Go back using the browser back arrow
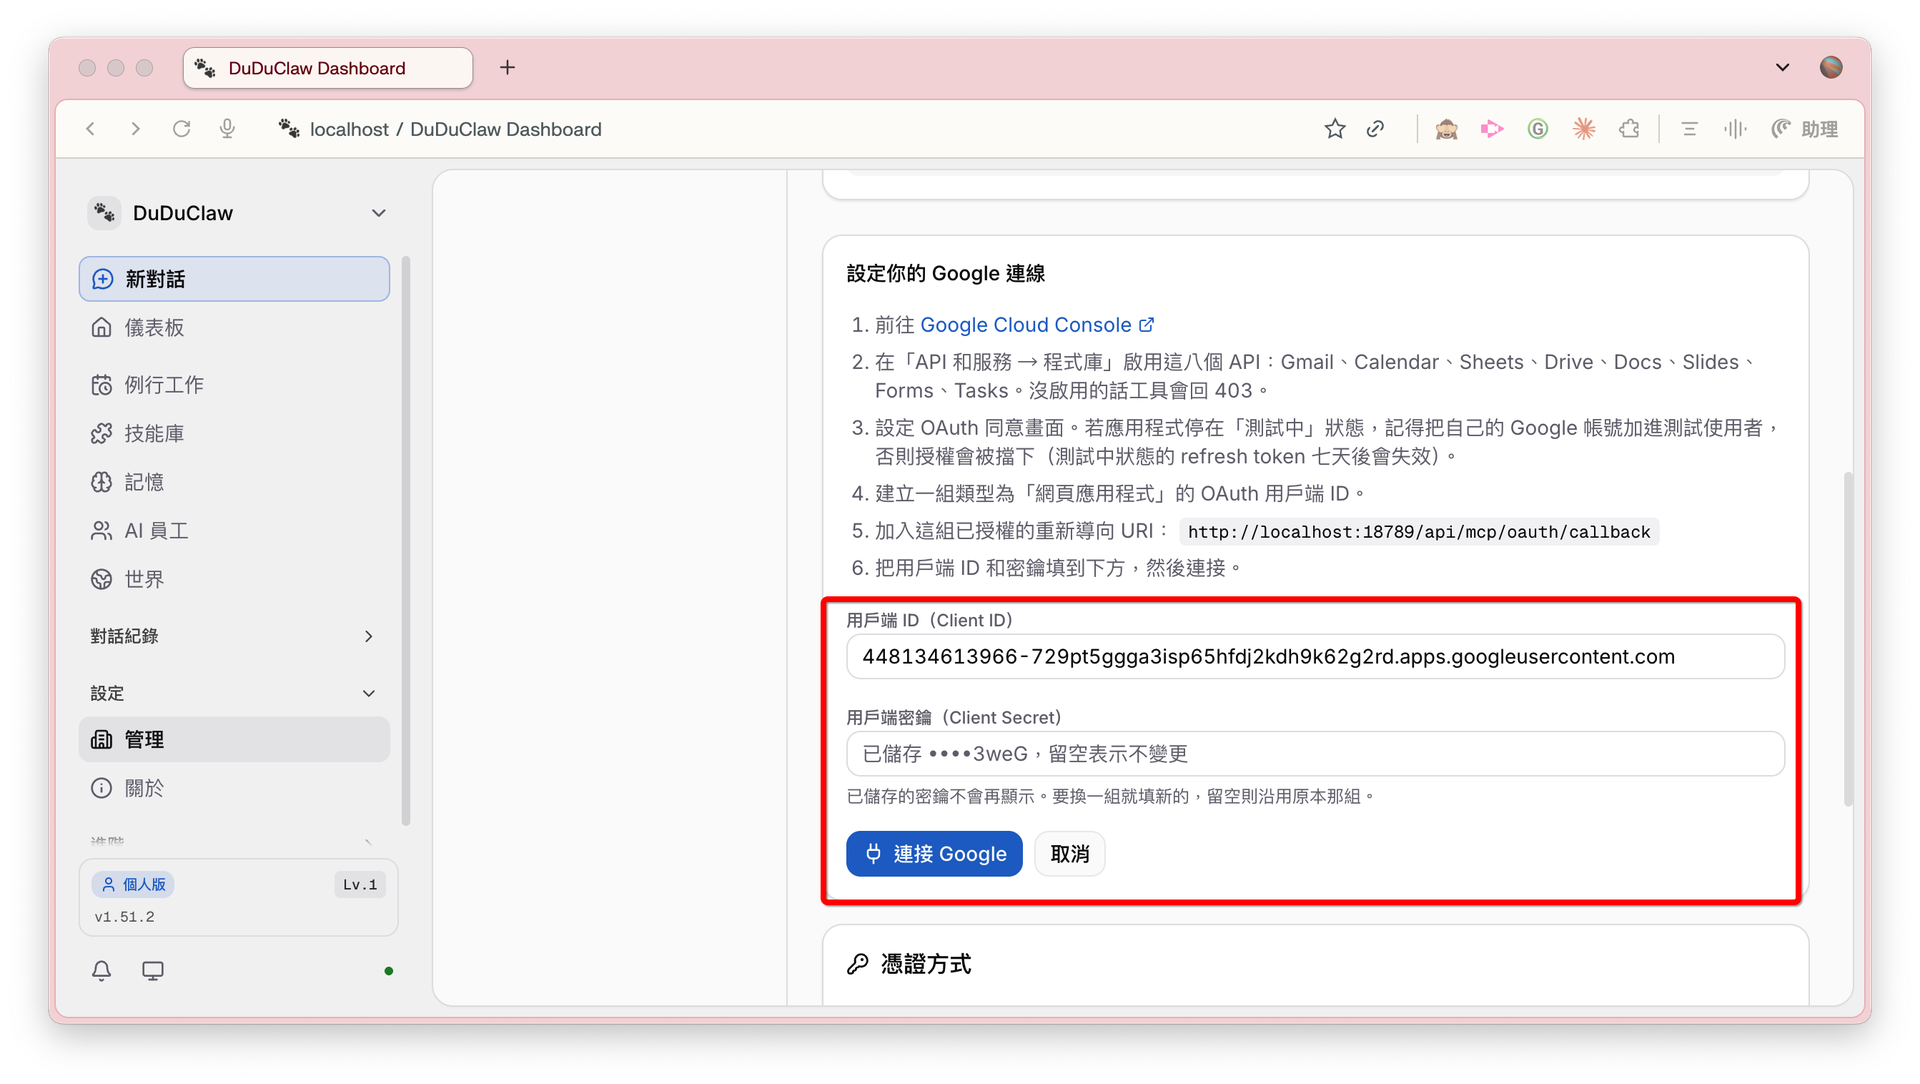This screenshot has width=1920, height=1084. (x=91, y=129)
